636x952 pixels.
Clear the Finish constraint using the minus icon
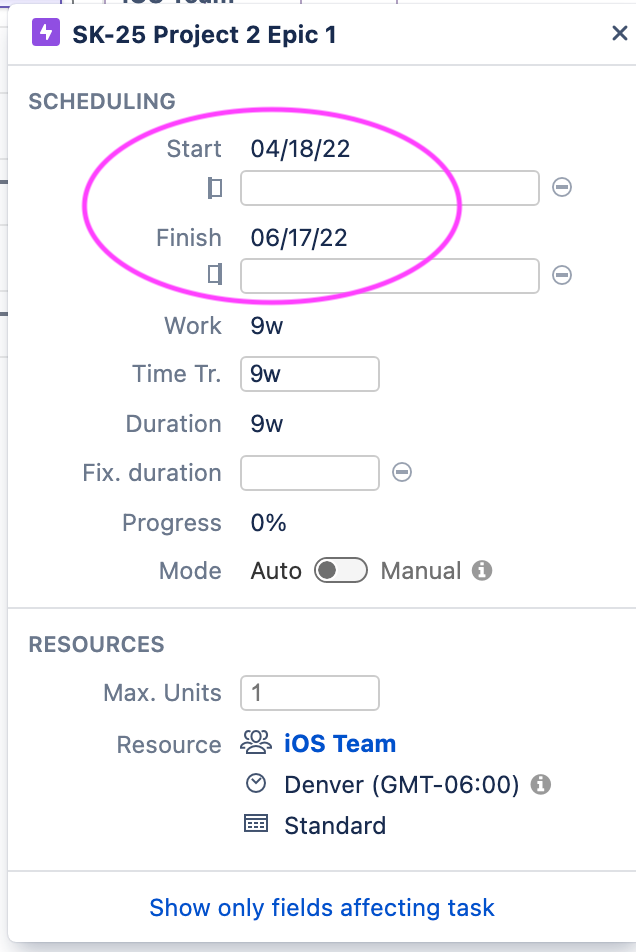[x=561, y=274]
